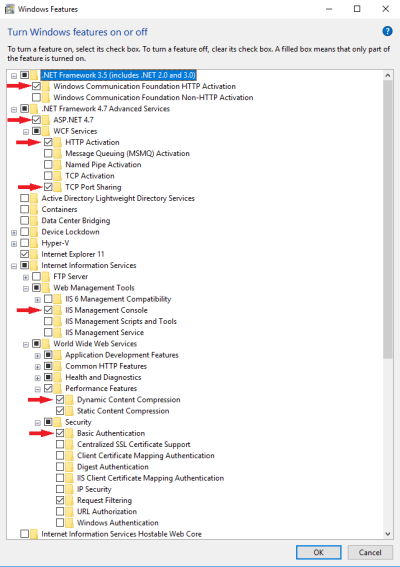Image resolution: width=400 pixels, height=567 pixels.
Task: Select the folder icon next to FTP Server
Action: [46, 277]
